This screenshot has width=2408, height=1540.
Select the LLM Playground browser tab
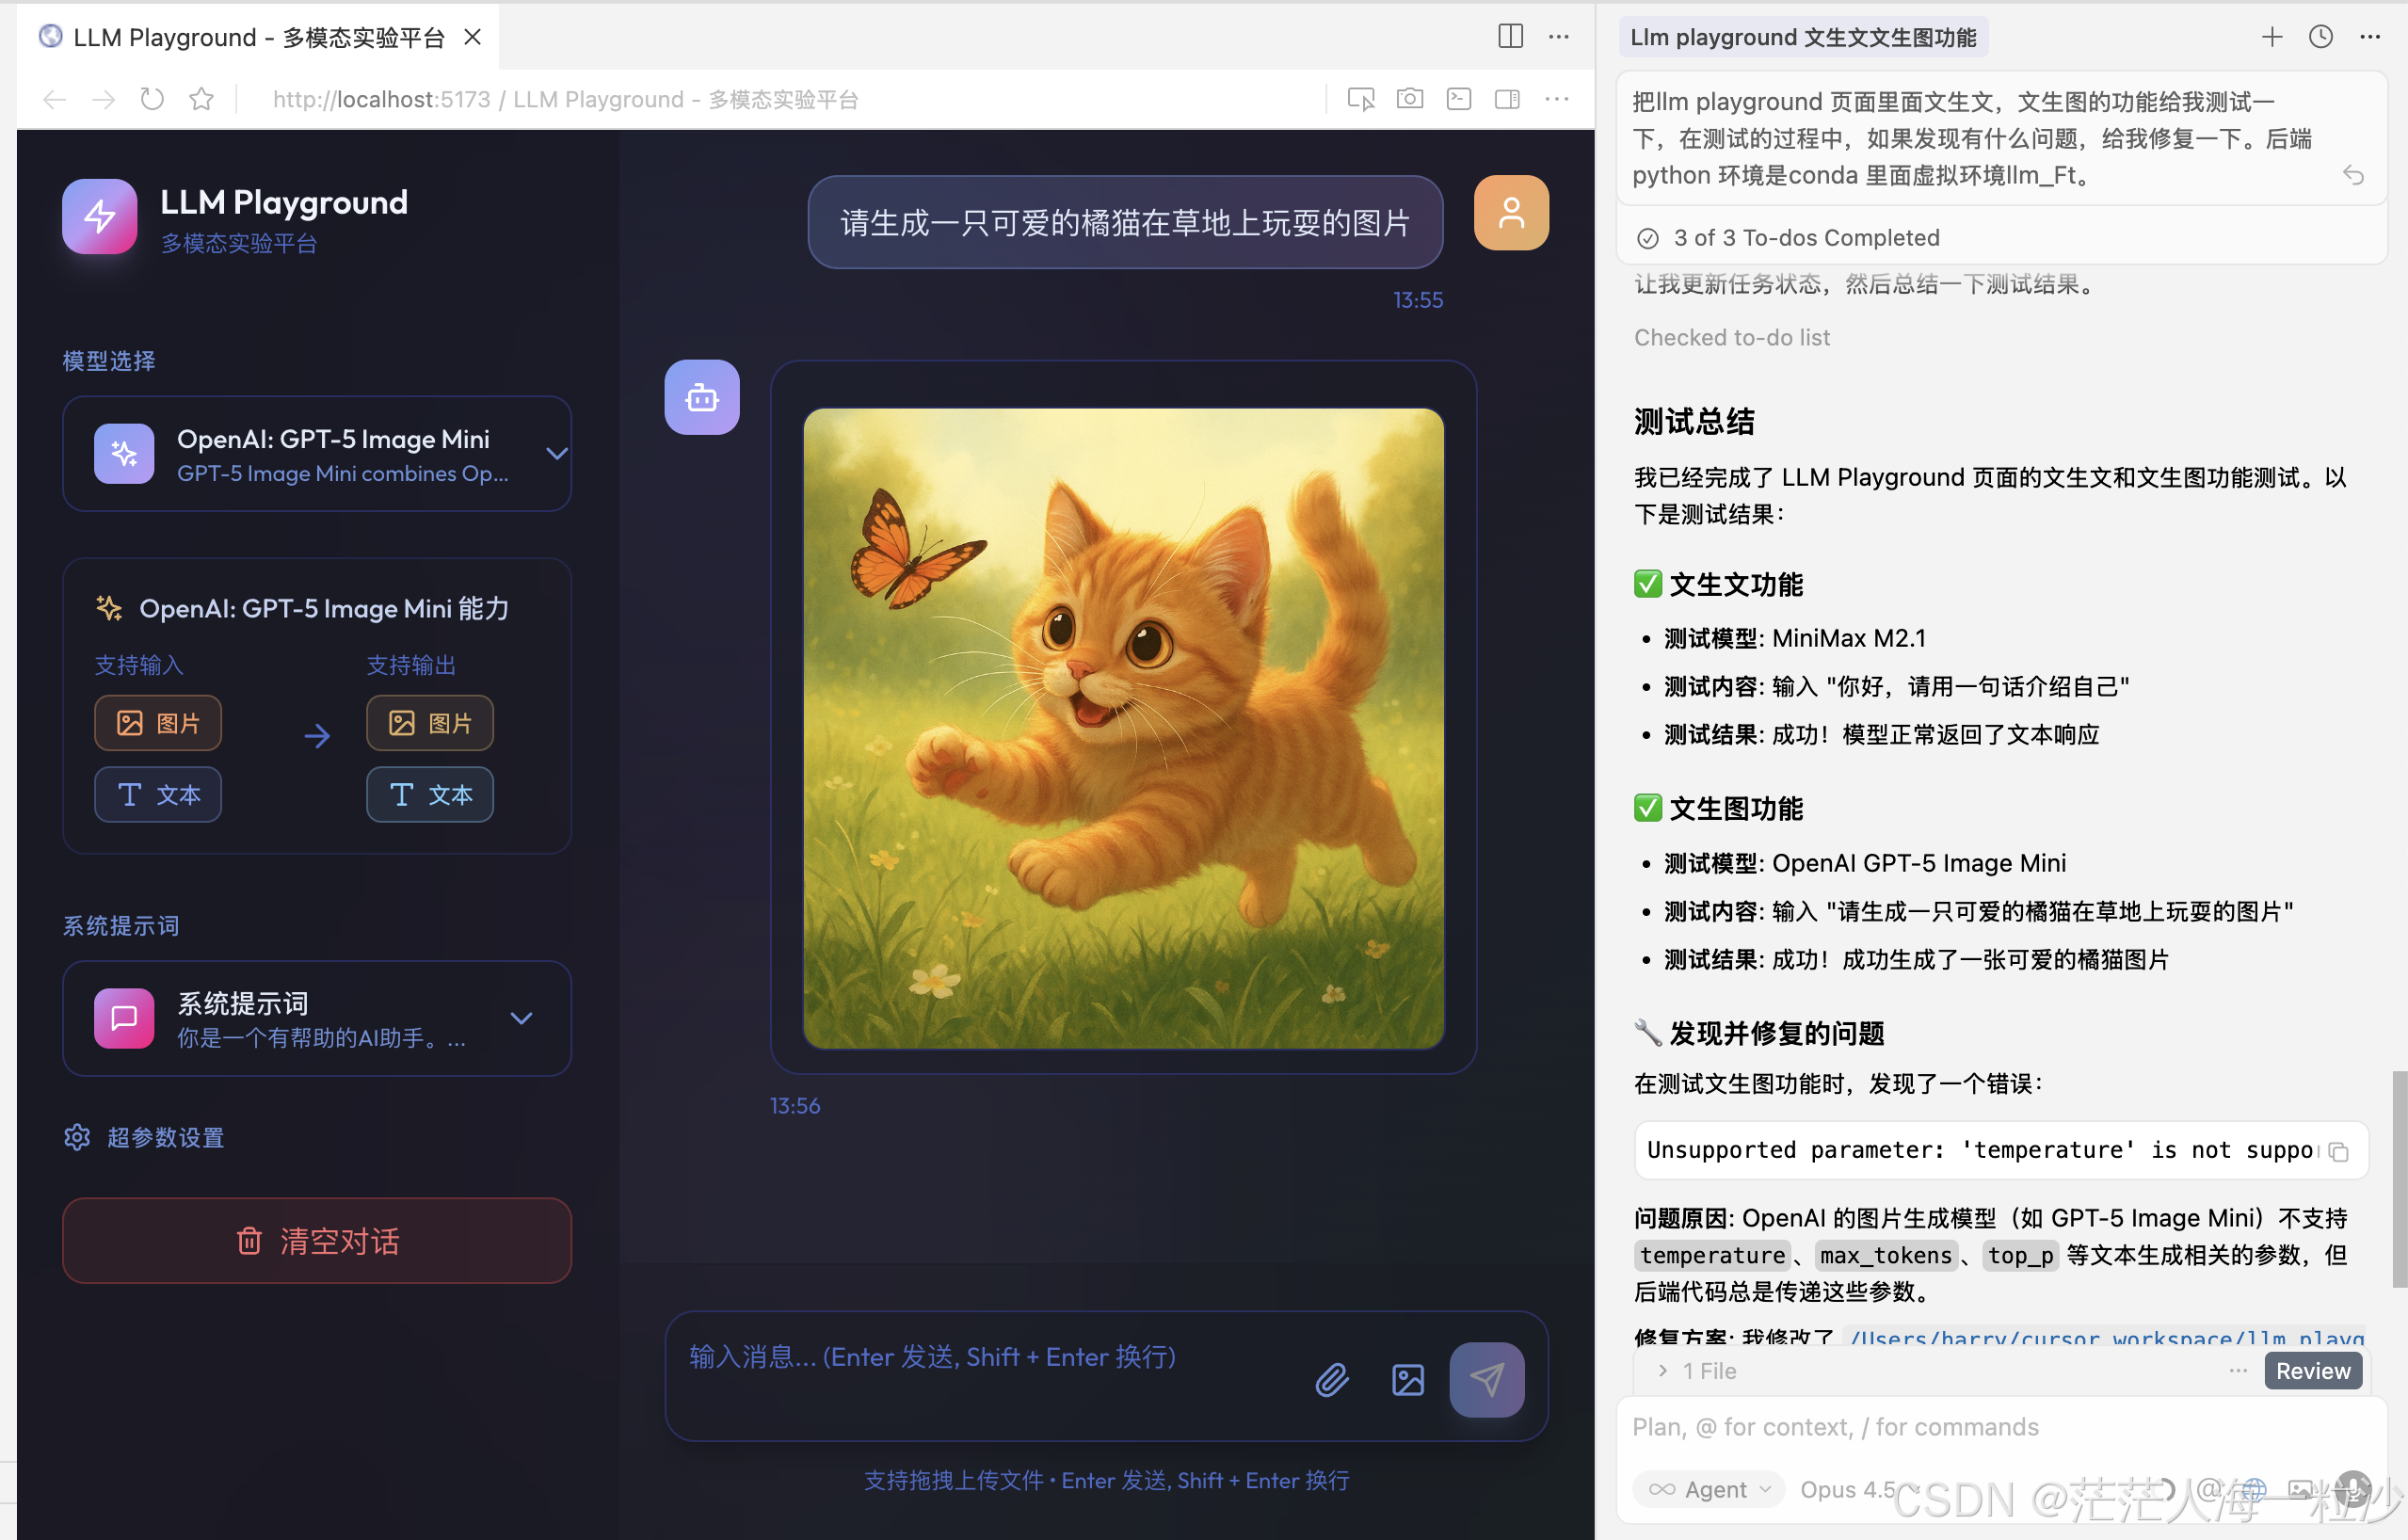(258, 37)
